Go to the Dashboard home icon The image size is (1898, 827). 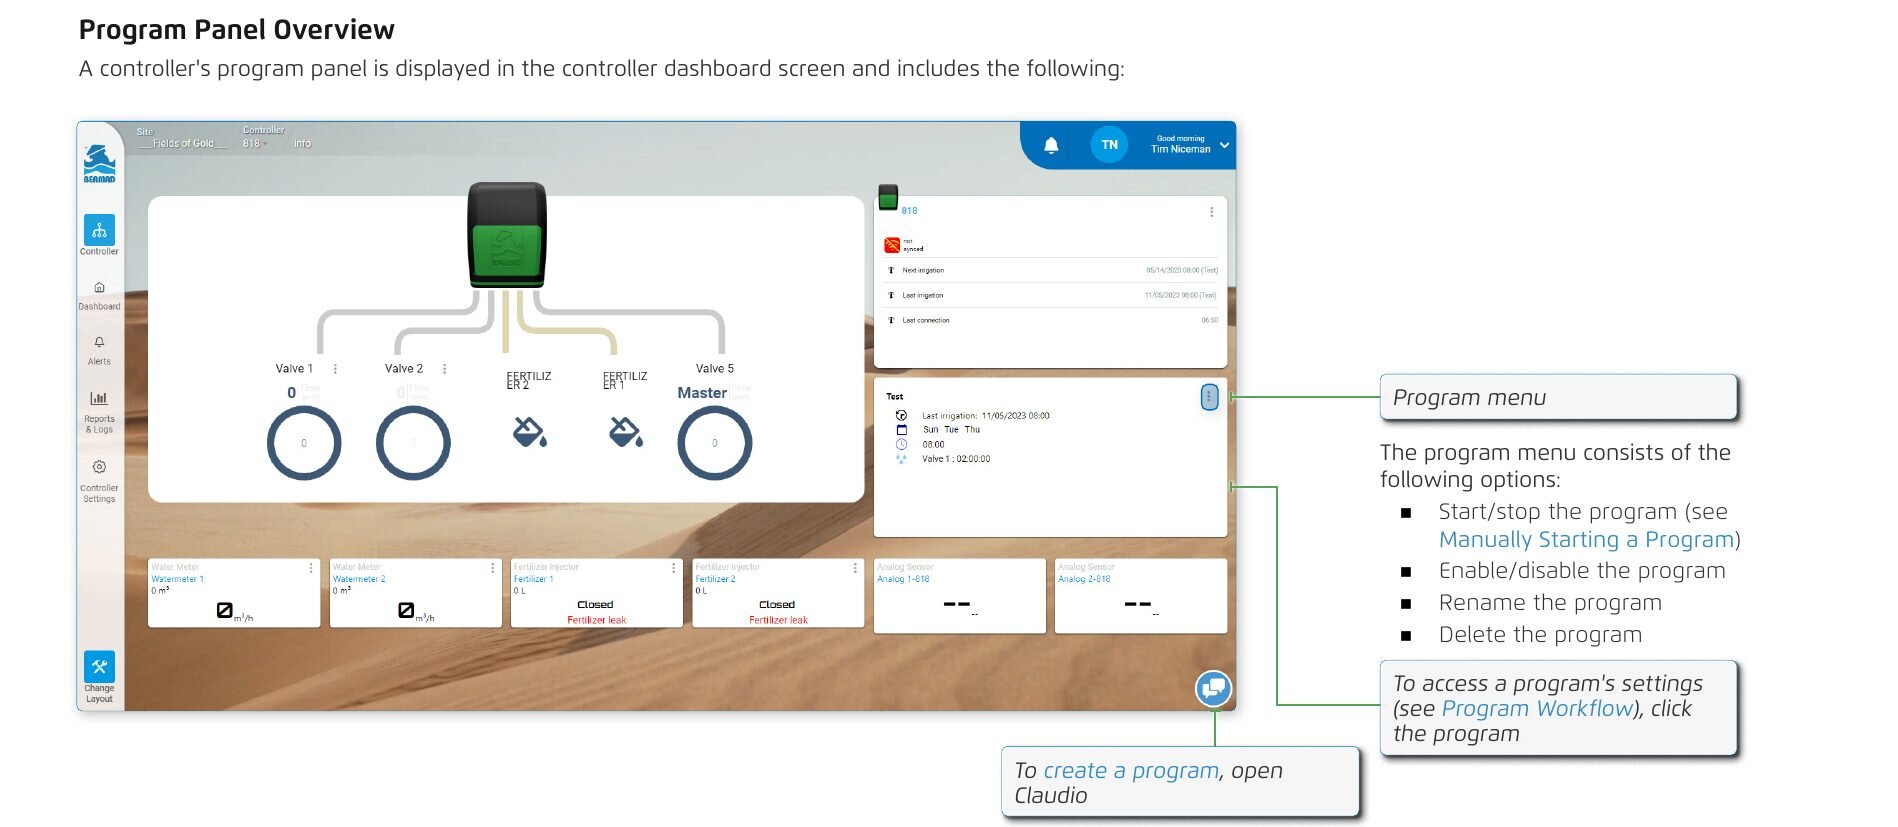coord(99,287)
